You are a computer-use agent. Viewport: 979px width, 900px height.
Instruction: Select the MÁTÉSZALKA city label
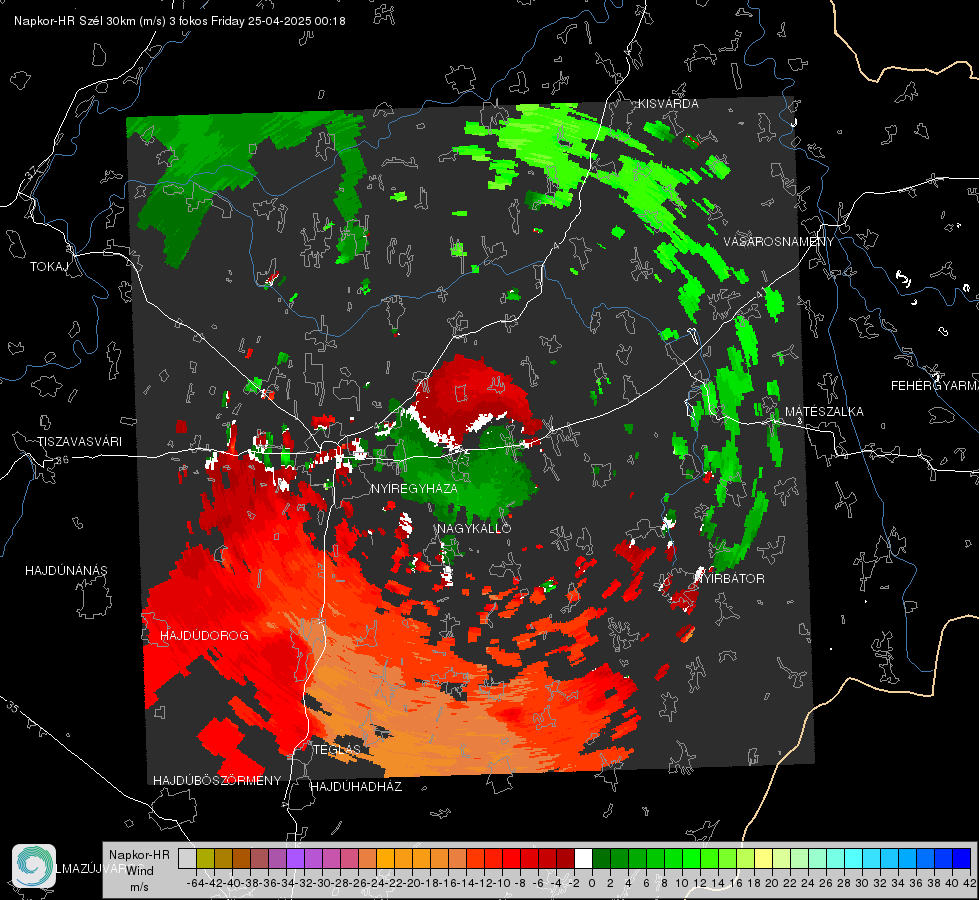point(824,412)
